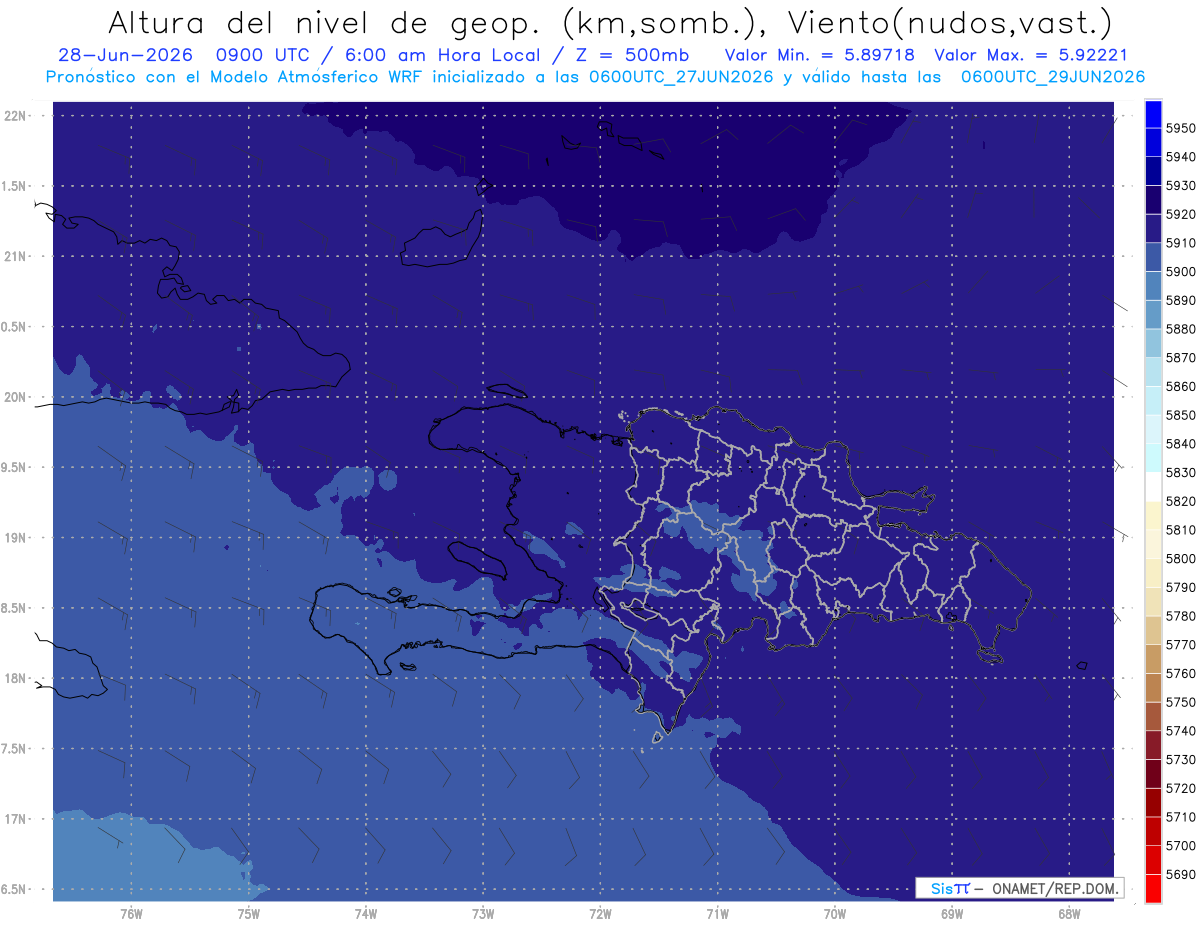Click the 19N latitude axis label
Viewport: 1200px width, 927px height.
[x=17, y=538]
